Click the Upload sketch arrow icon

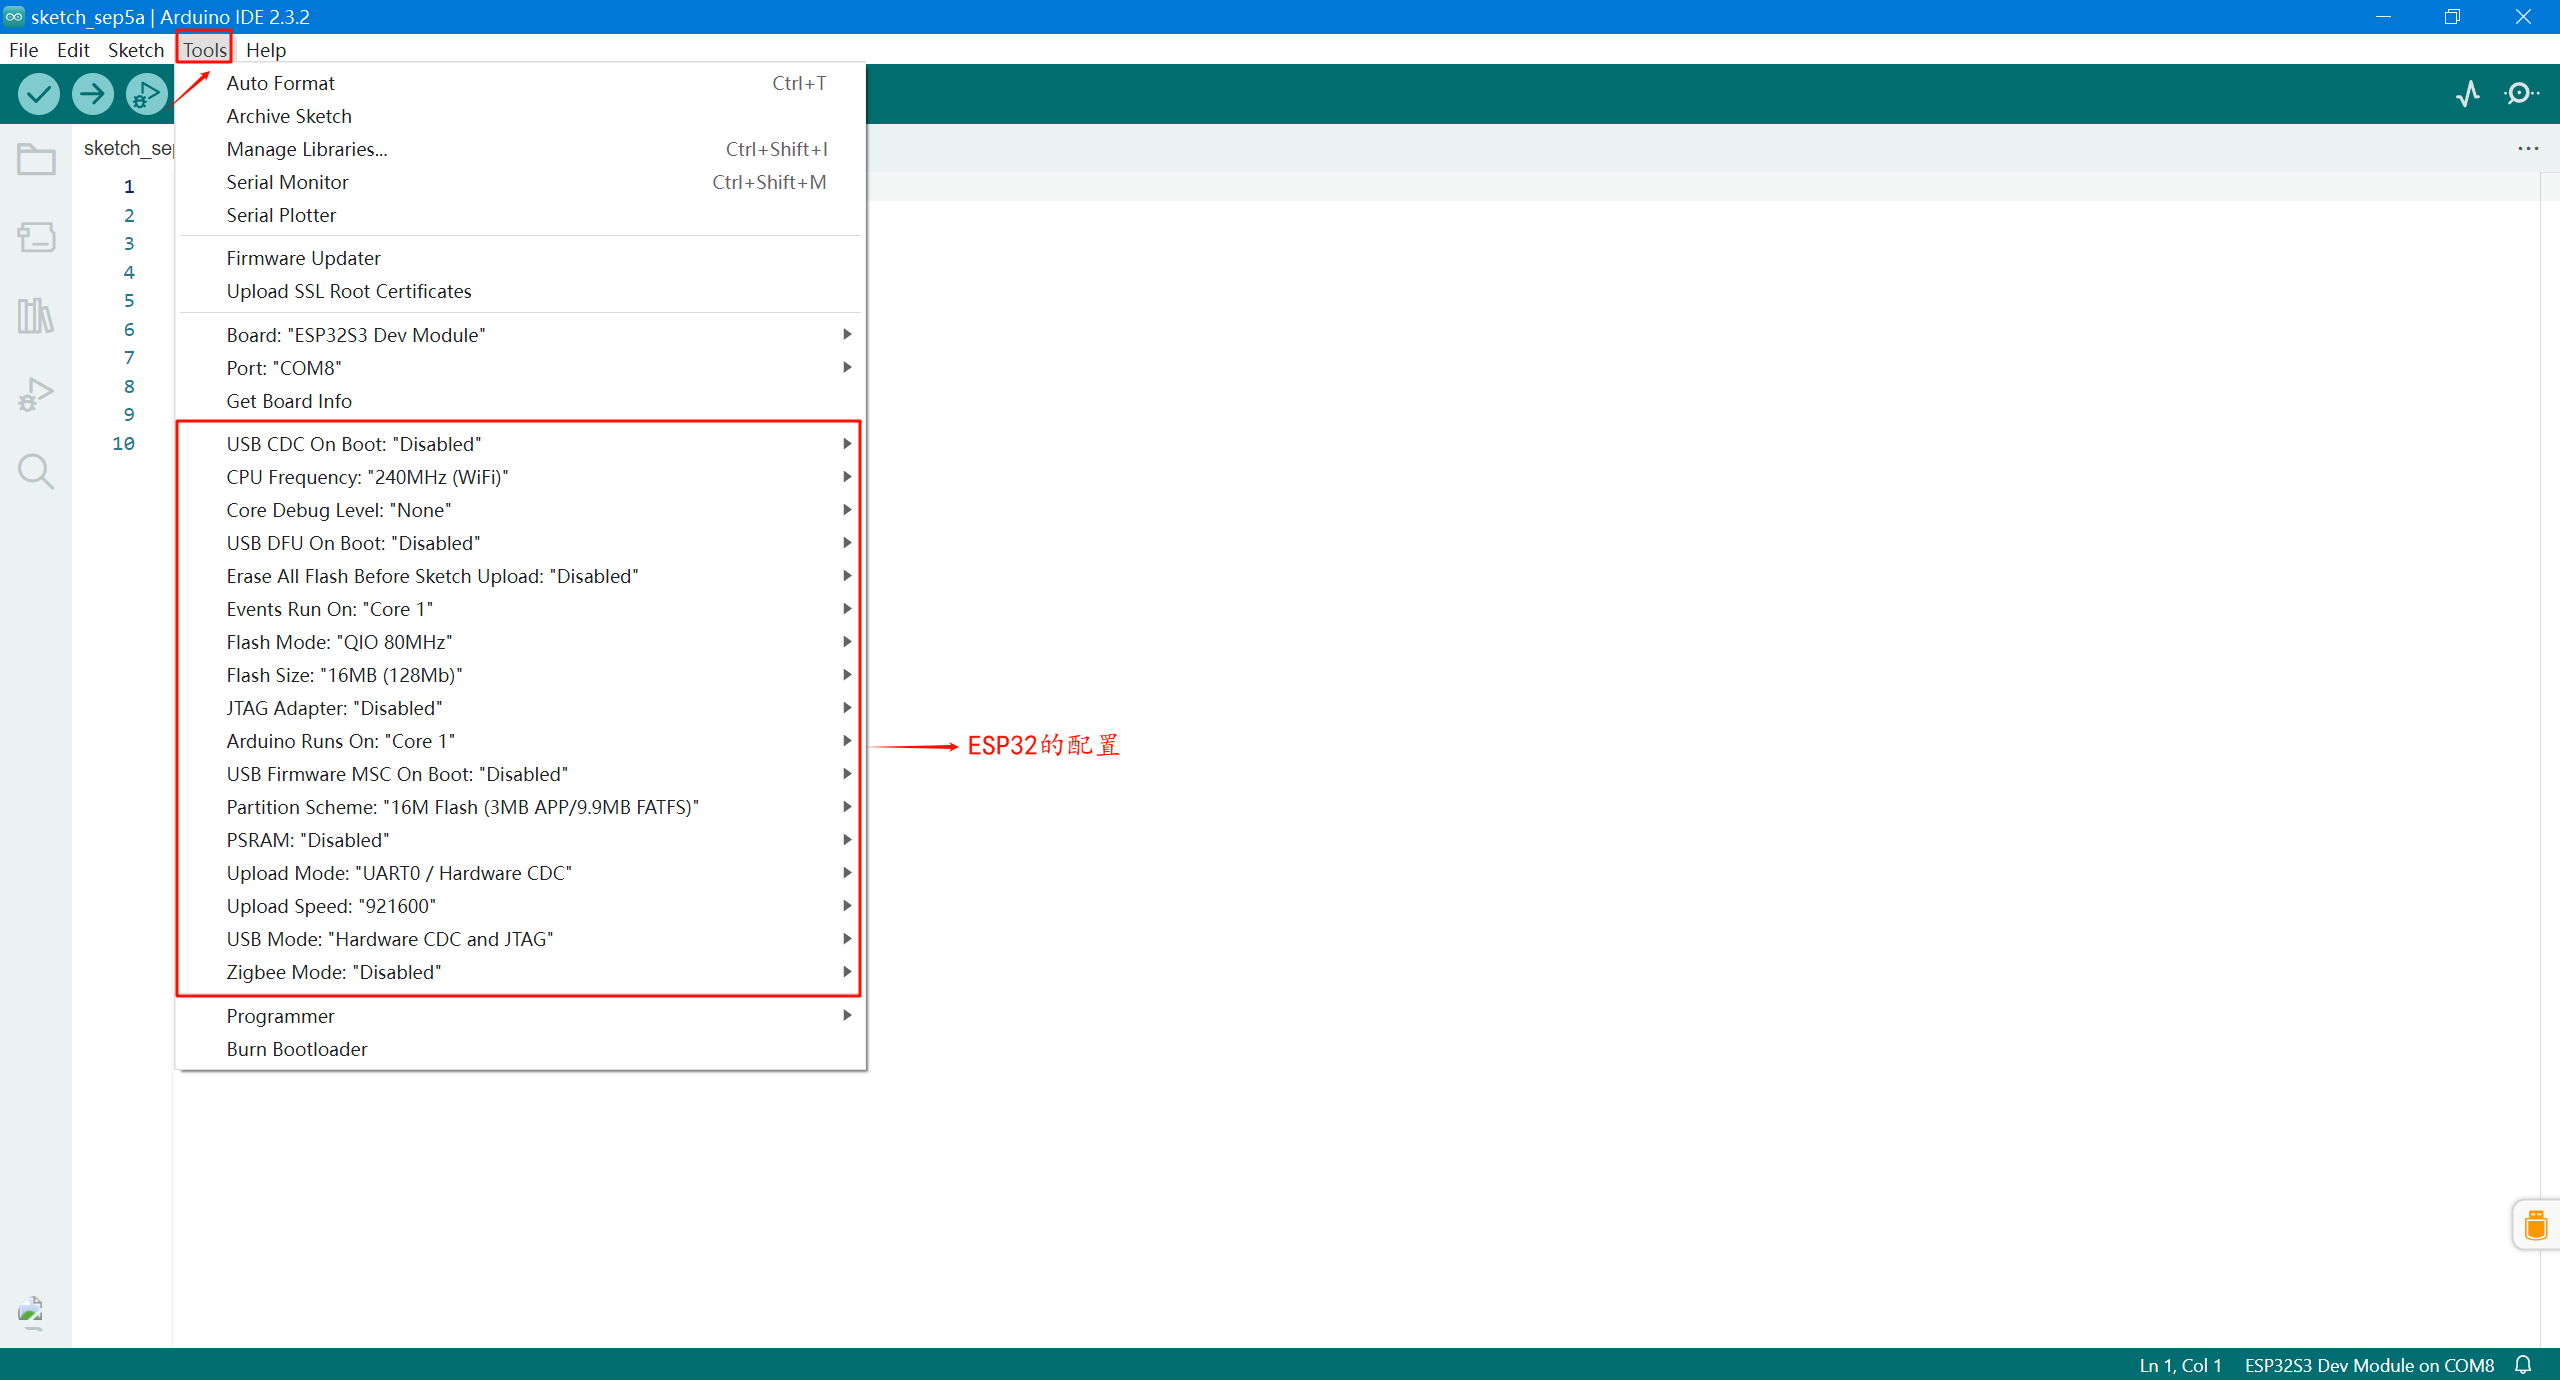pos(92,93)
